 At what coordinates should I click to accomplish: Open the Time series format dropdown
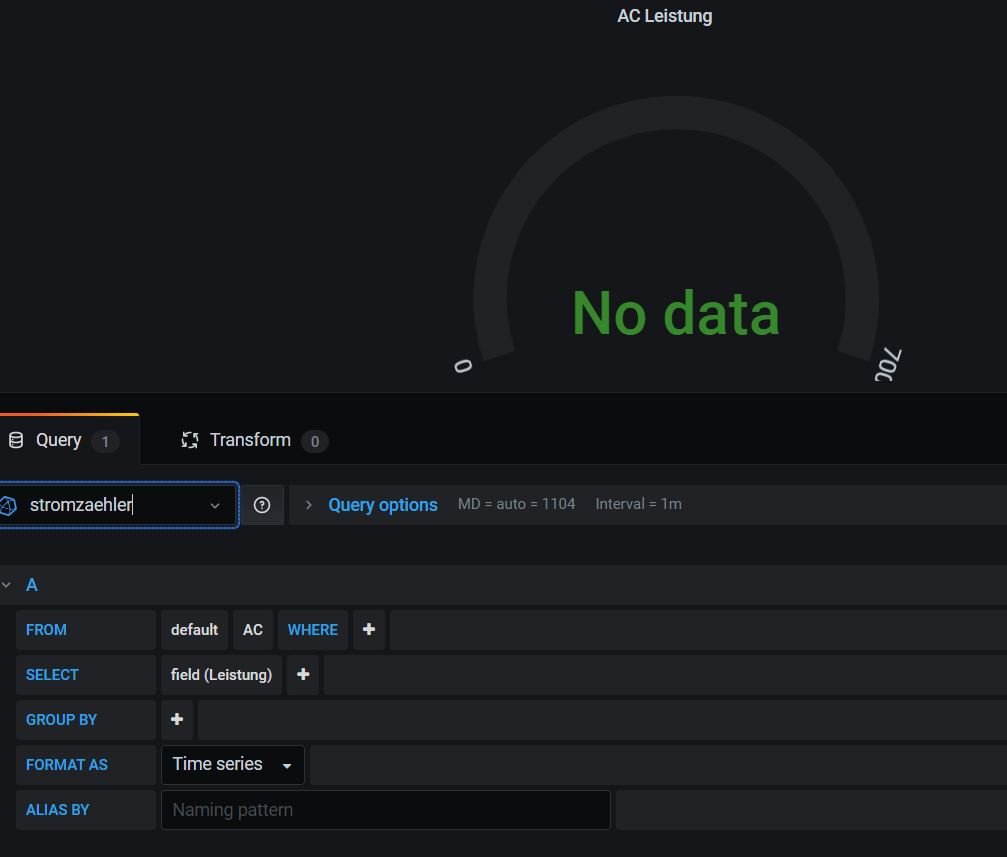[232, 765]
